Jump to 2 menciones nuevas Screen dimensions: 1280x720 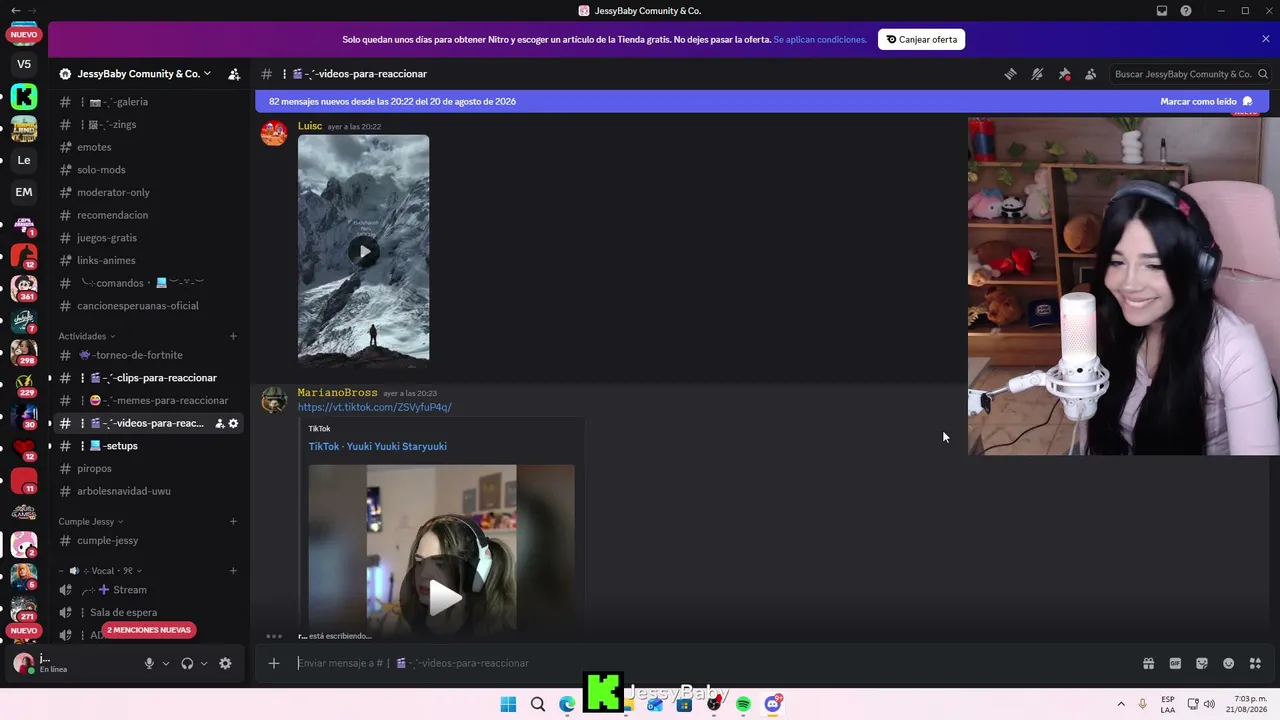coord(149,630)
